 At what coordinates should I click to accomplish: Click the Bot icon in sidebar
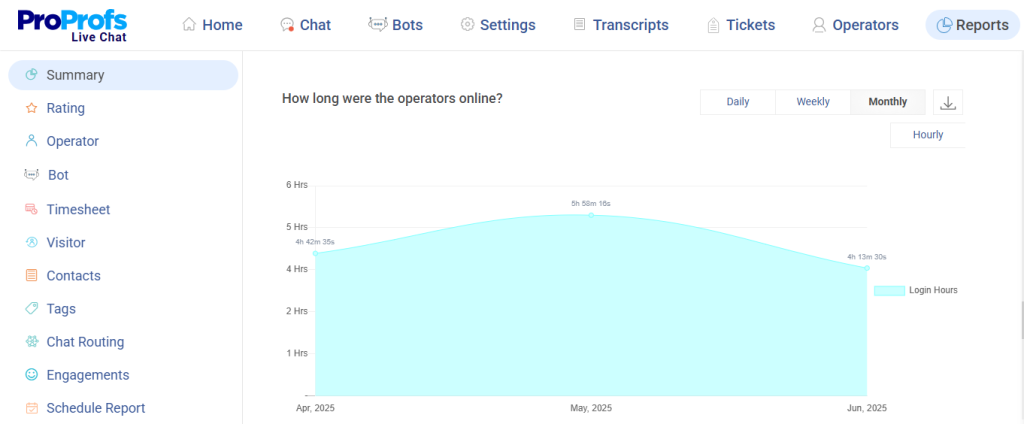click(31, 175)
